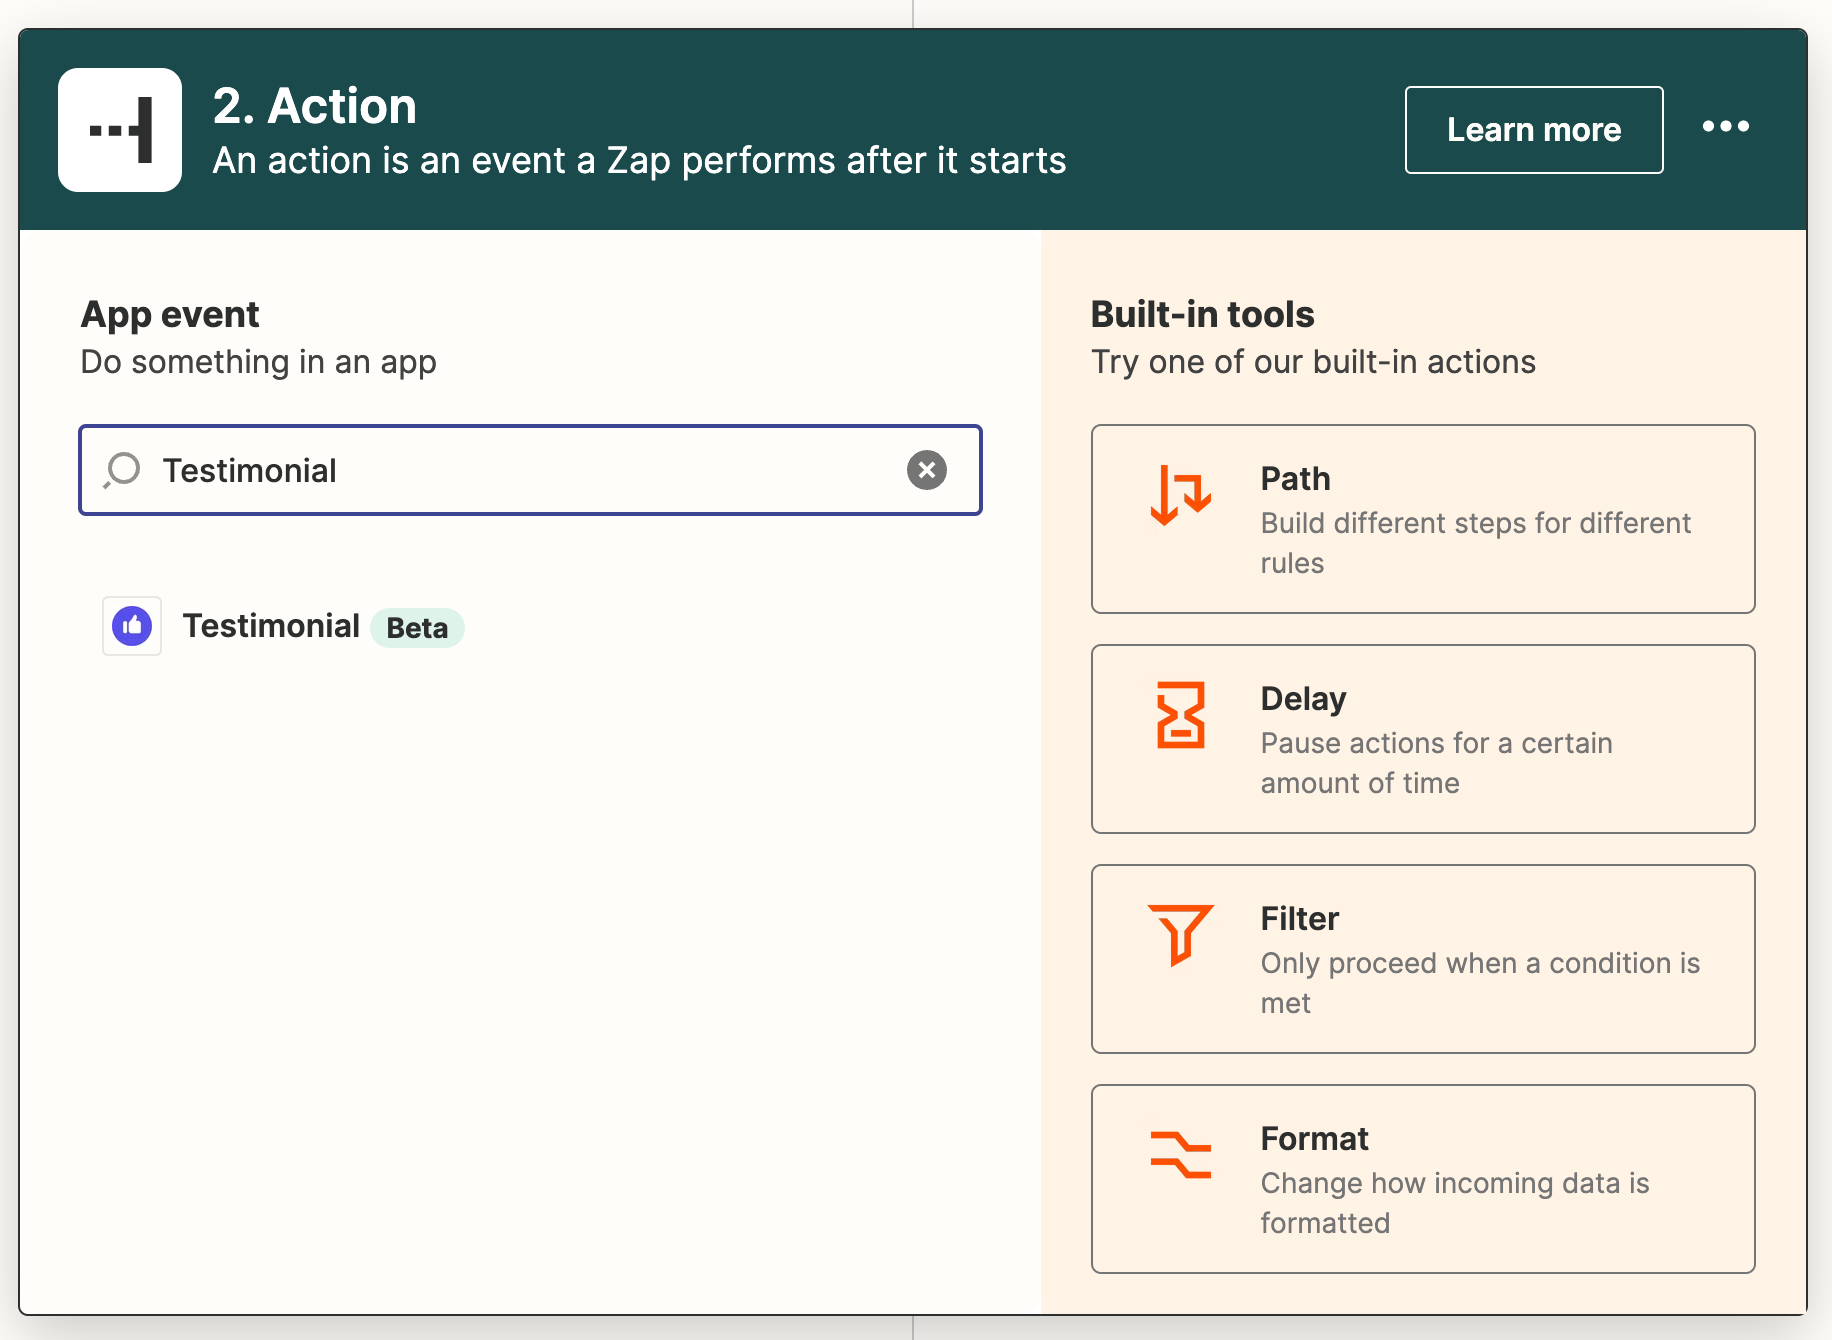Choose the Testimonial app result label
Viewport: 1832px width, 1340px height.
(x=271, y=626)
